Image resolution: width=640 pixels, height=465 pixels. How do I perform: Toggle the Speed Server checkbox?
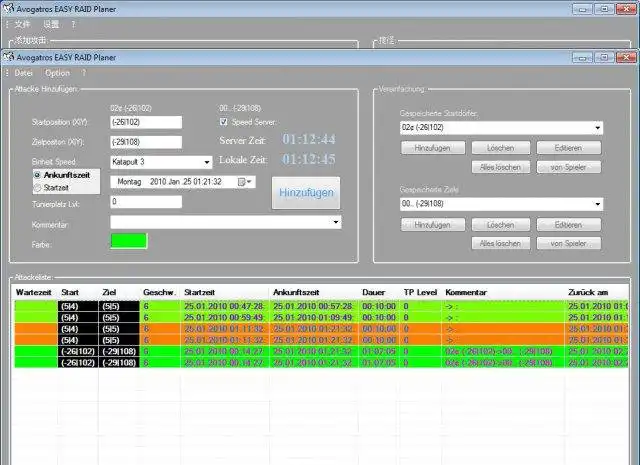point(224,122)
